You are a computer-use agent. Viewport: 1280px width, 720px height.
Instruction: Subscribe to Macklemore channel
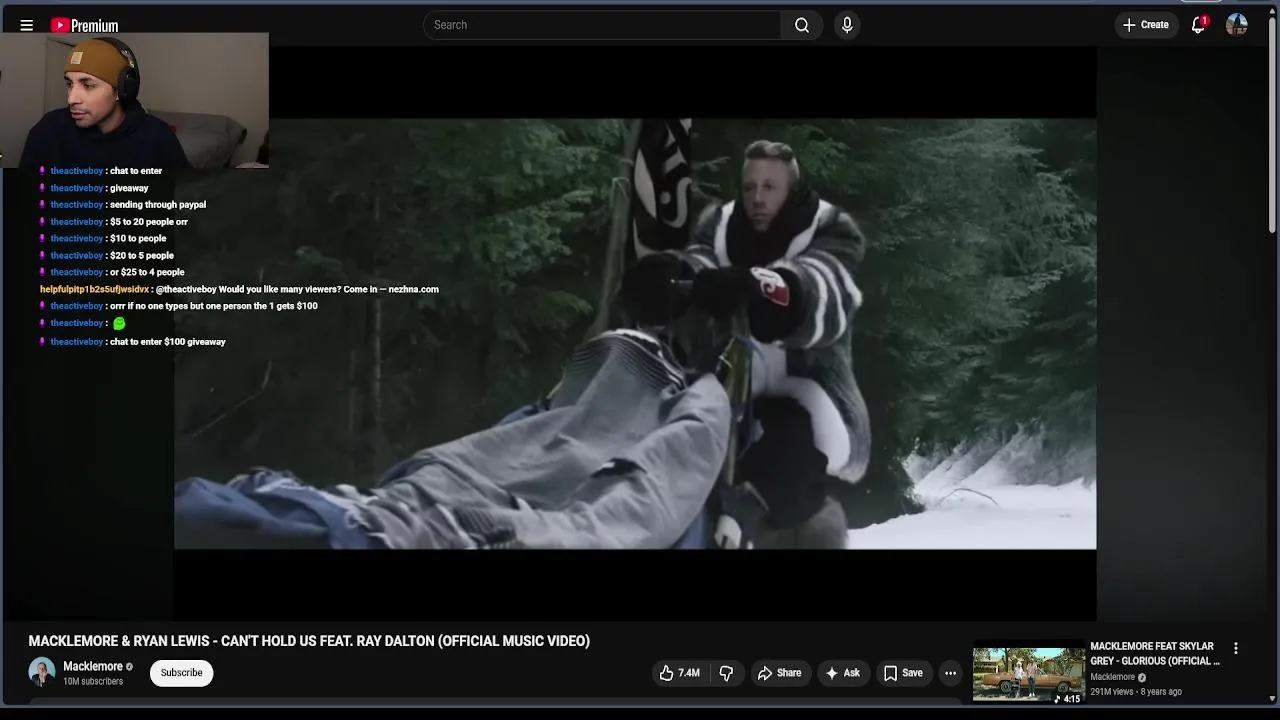pos(181,673)
